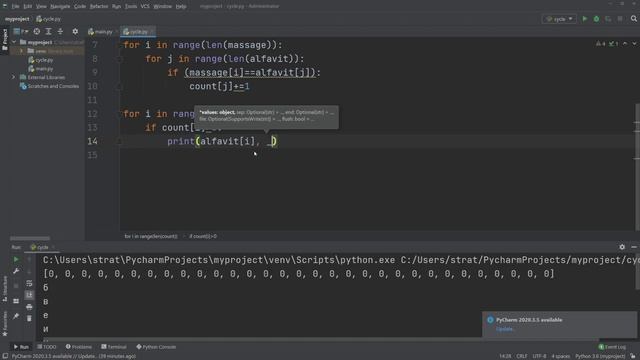Open the Terminal tool window

114,347
